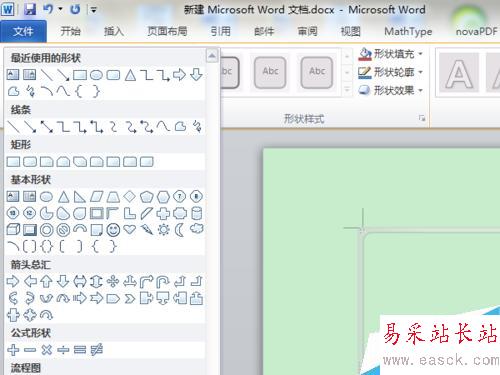Viewport: 500px width, 375px height.
Task: Open the Undo history dropdown arrow
Action: pos(60,9)
